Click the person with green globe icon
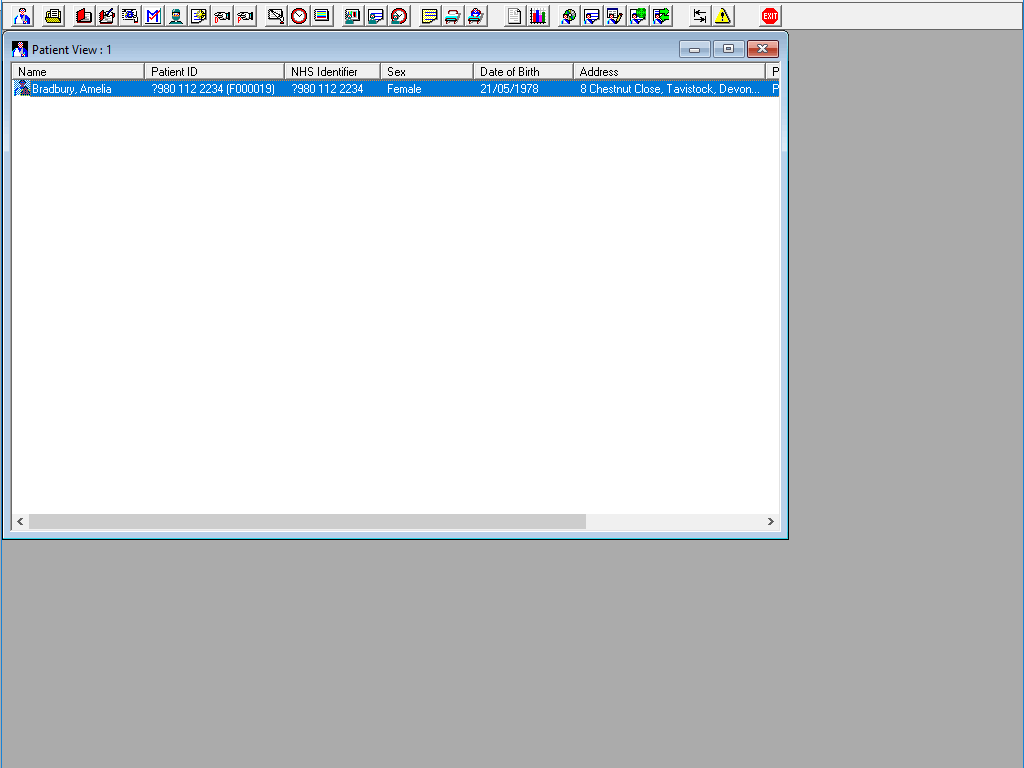This screenshot has width=1024, height=768. pos(638,16)
